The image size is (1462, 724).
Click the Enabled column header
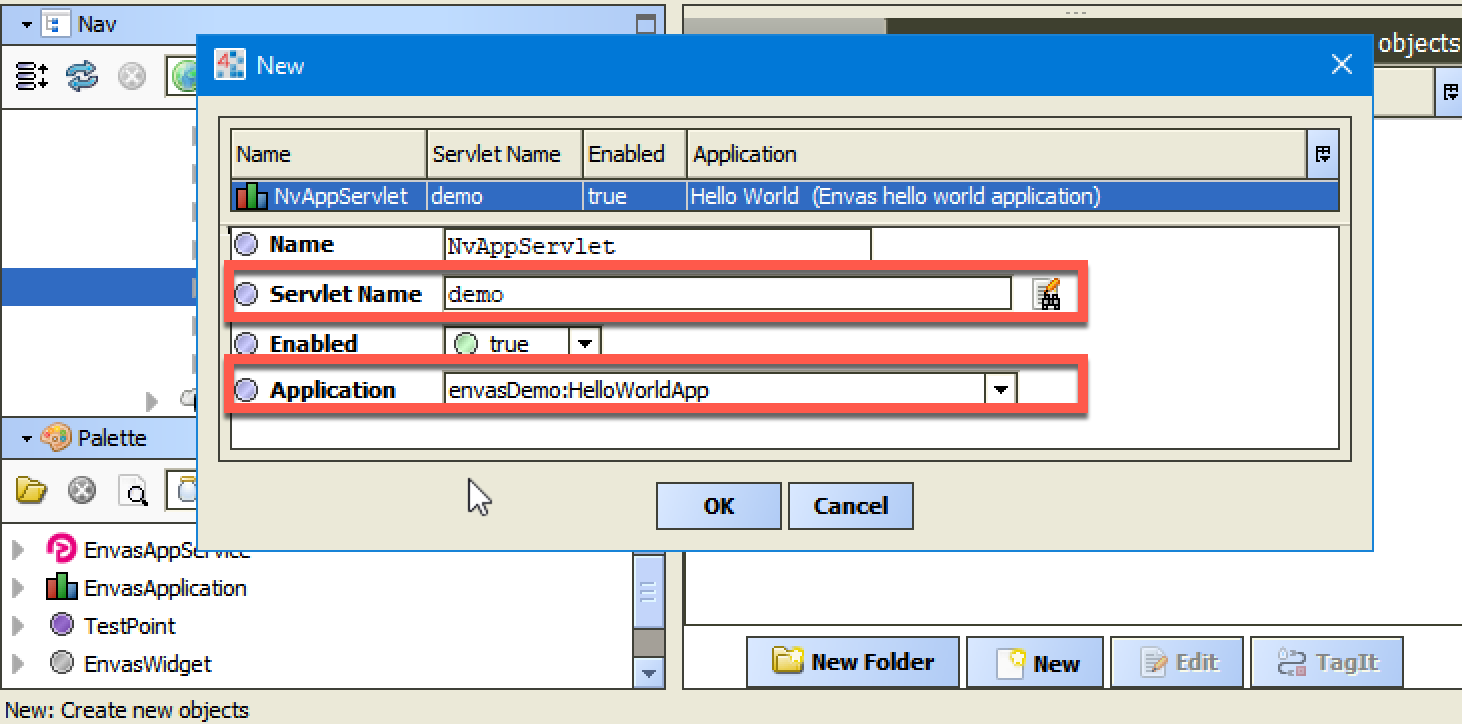point(635,154)
